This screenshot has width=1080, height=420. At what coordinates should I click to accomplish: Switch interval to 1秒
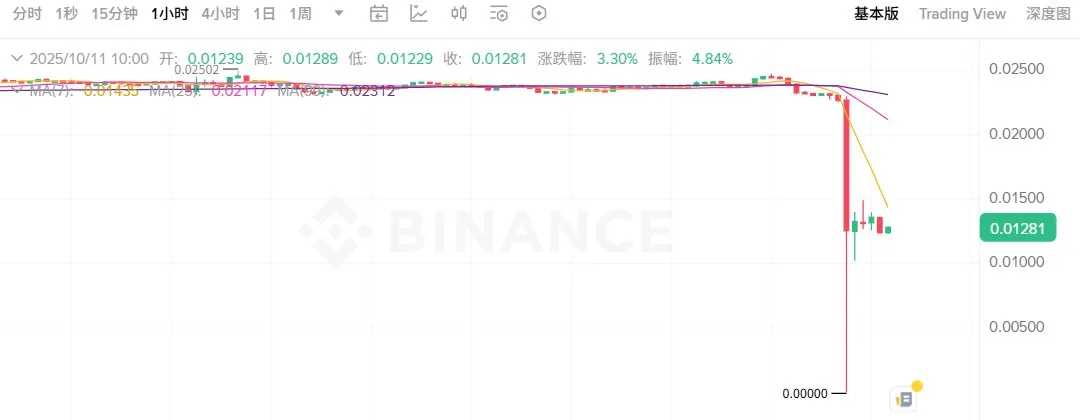66,13
